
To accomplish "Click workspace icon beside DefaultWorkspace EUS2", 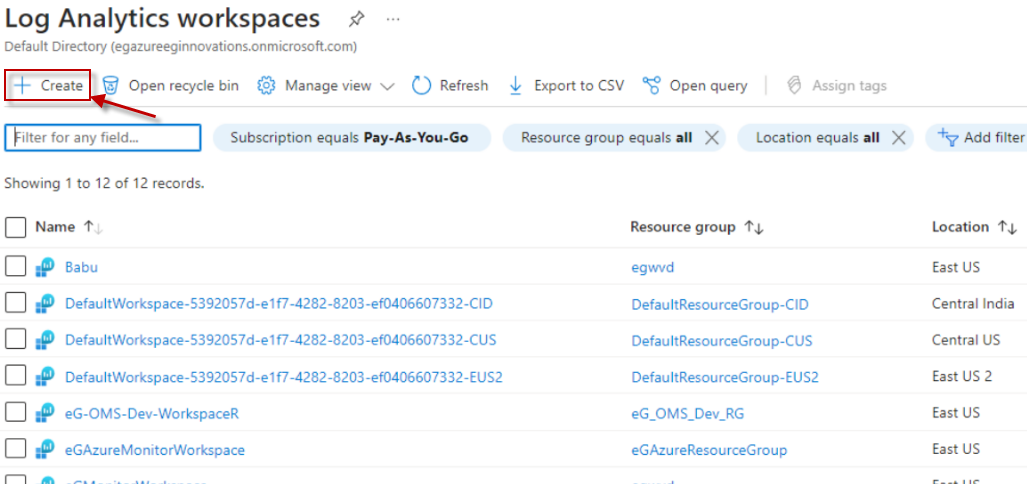I will [45, 377].
